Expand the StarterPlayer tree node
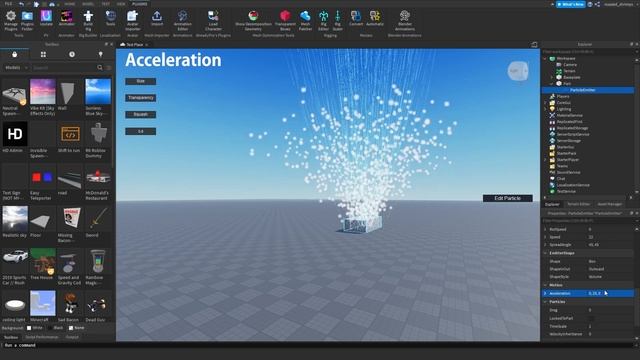The width and height of the screenshot is (640, 360). (545, 160)
